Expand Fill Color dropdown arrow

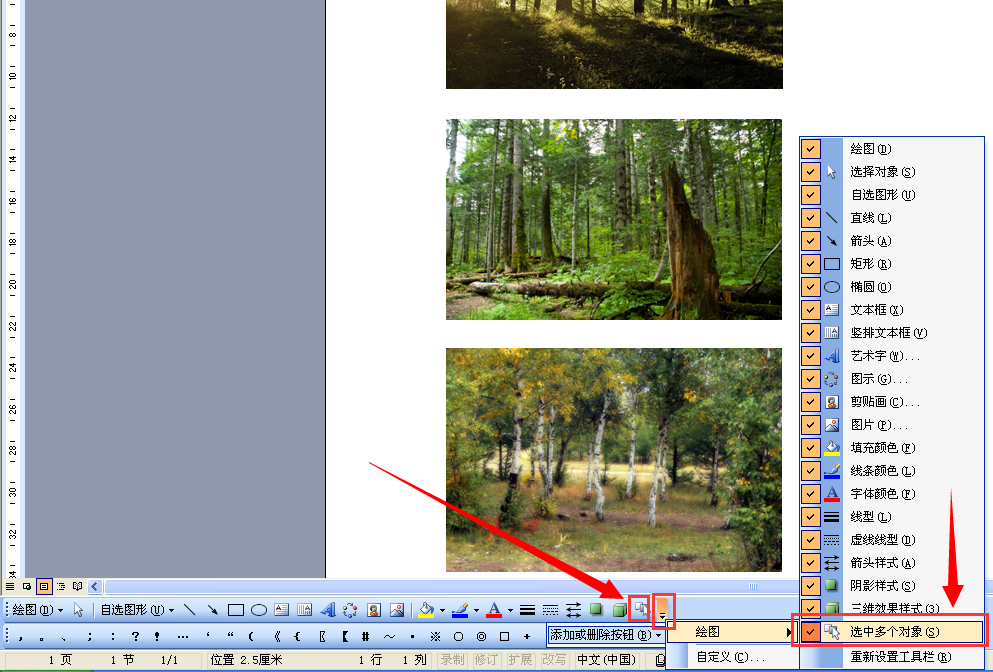click(442, 610)
